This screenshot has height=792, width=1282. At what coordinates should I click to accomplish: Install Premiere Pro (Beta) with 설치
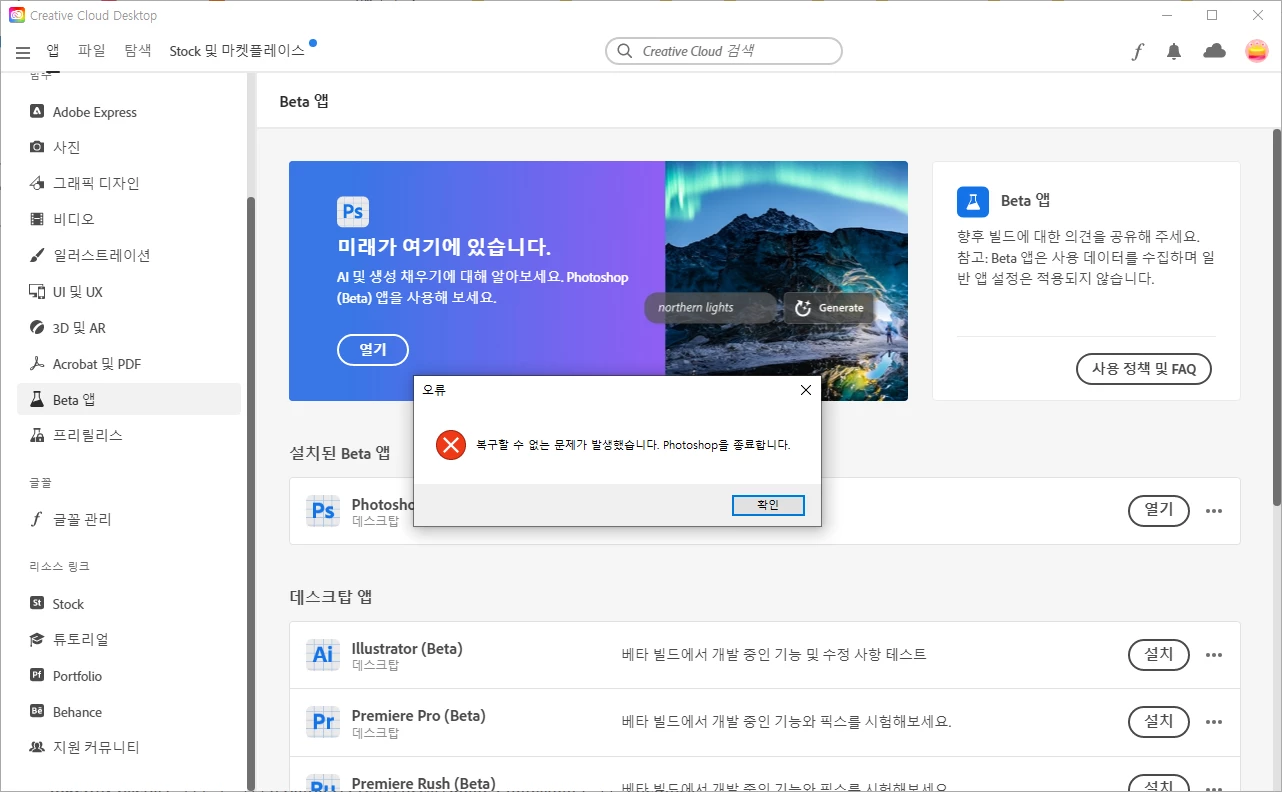tap(1159, 722)
